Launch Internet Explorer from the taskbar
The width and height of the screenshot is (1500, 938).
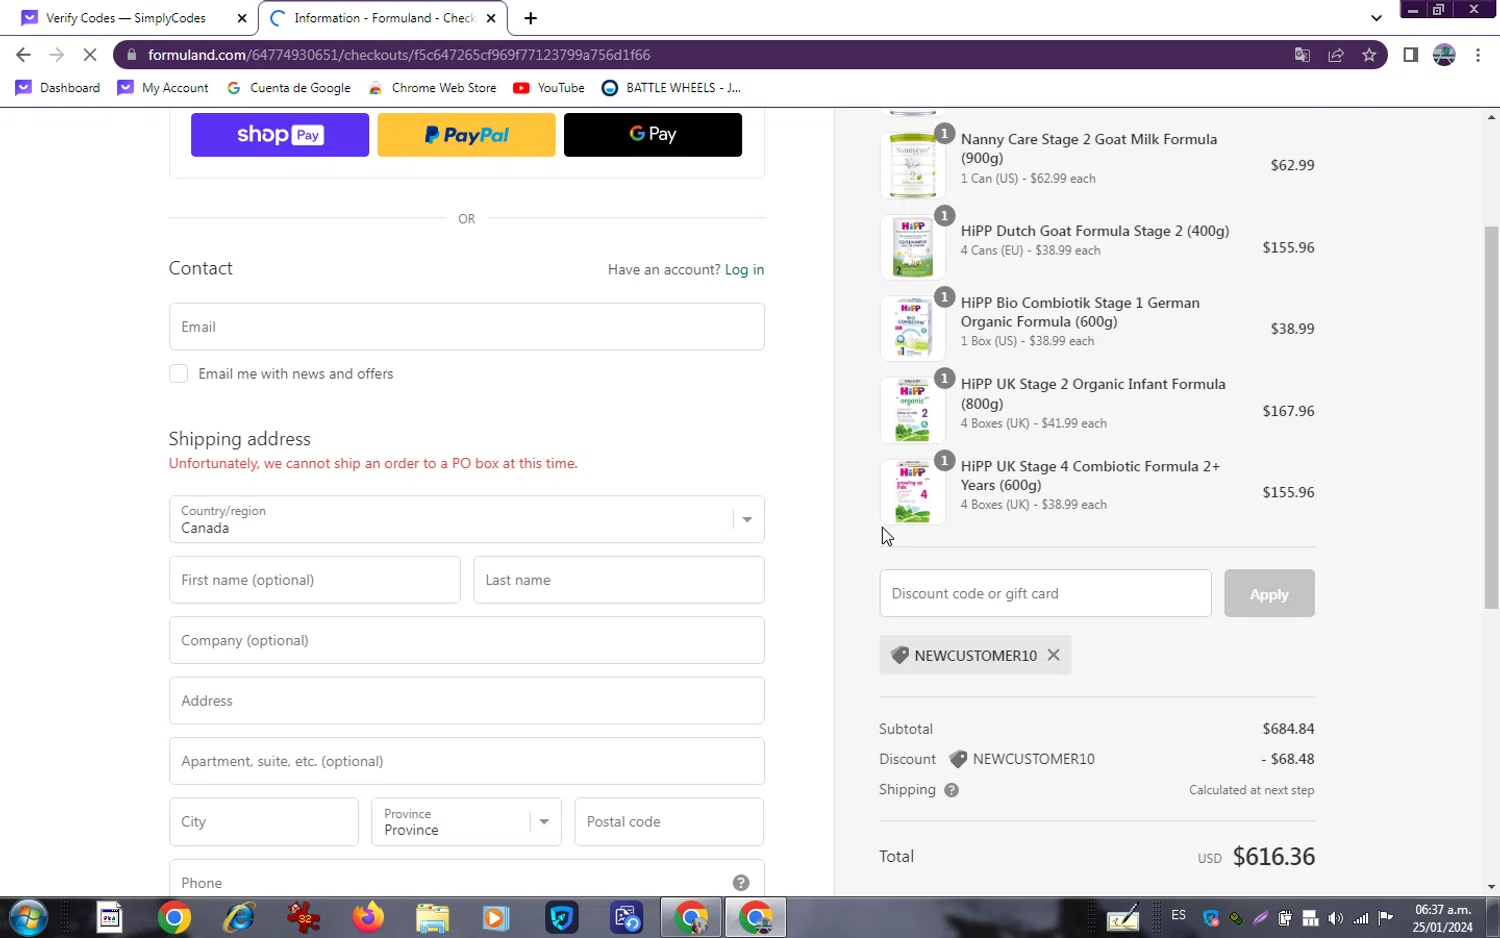[x=239, y=917]
